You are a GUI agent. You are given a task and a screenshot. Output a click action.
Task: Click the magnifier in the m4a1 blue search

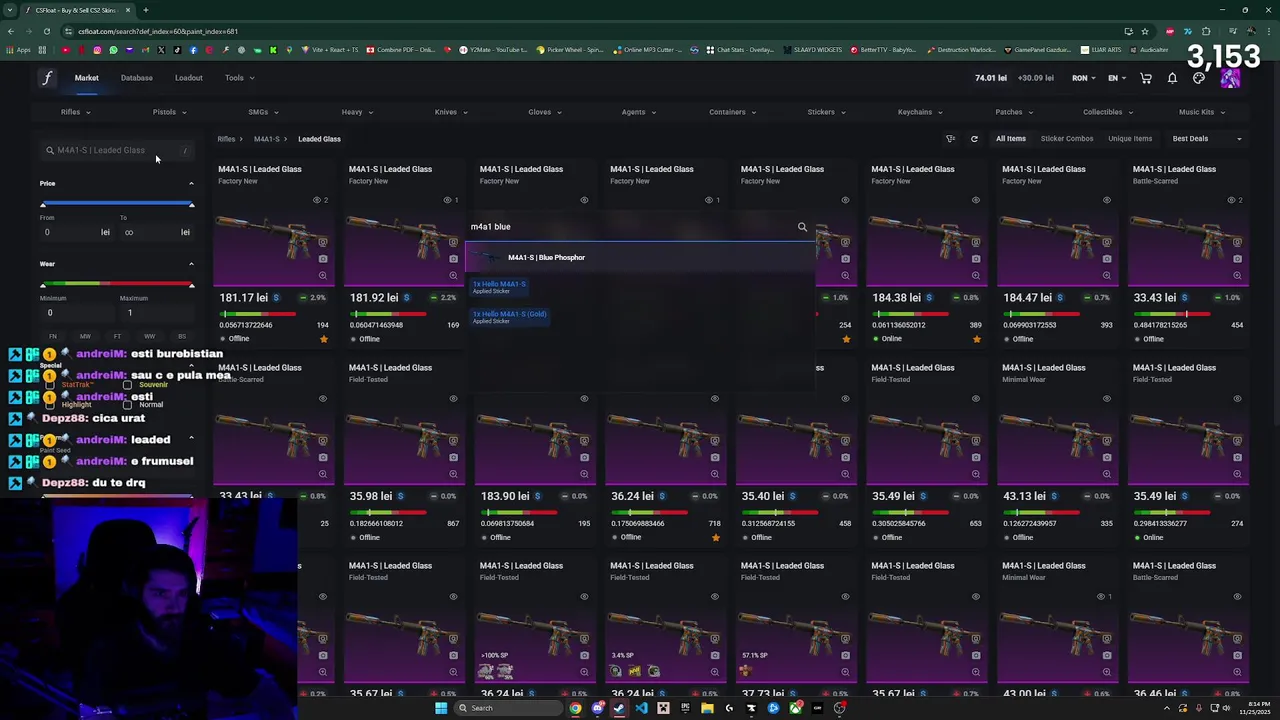[802, 227]
